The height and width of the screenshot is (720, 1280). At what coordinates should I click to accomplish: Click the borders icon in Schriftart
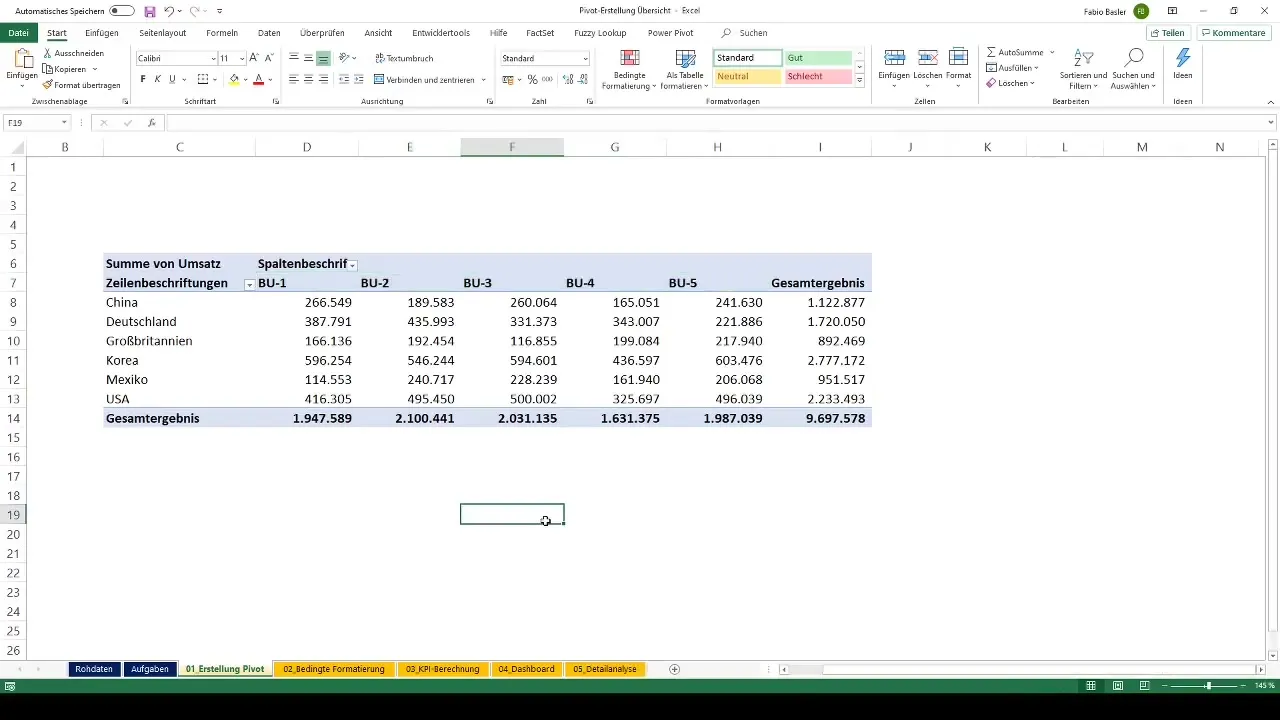pos(203,79)
